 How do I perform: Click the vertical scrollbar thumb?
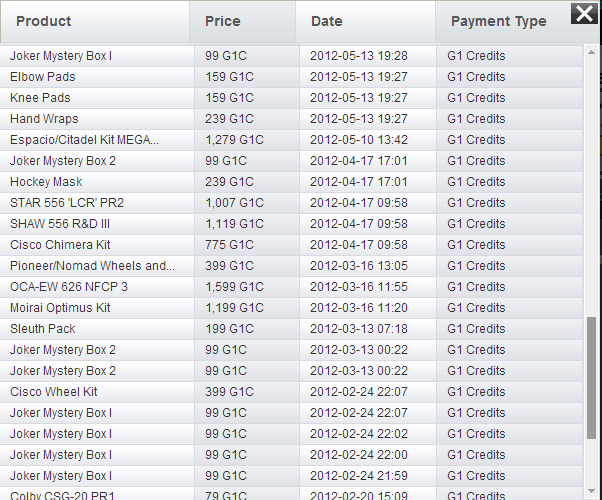(592, 378)
